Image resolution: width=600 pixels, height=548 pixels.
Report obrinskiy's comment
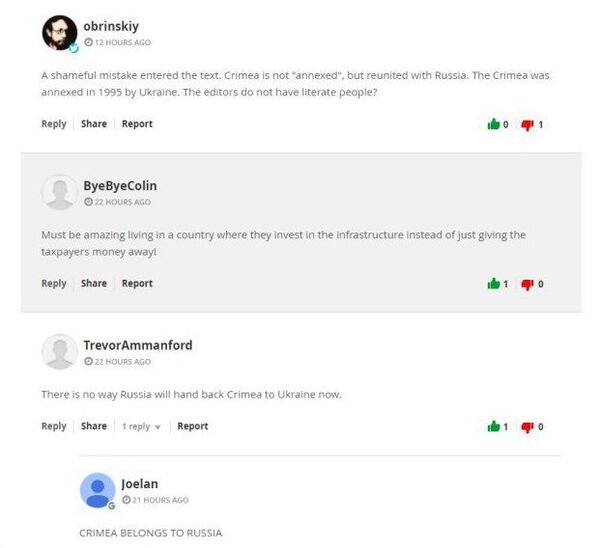tap(137, 124)
